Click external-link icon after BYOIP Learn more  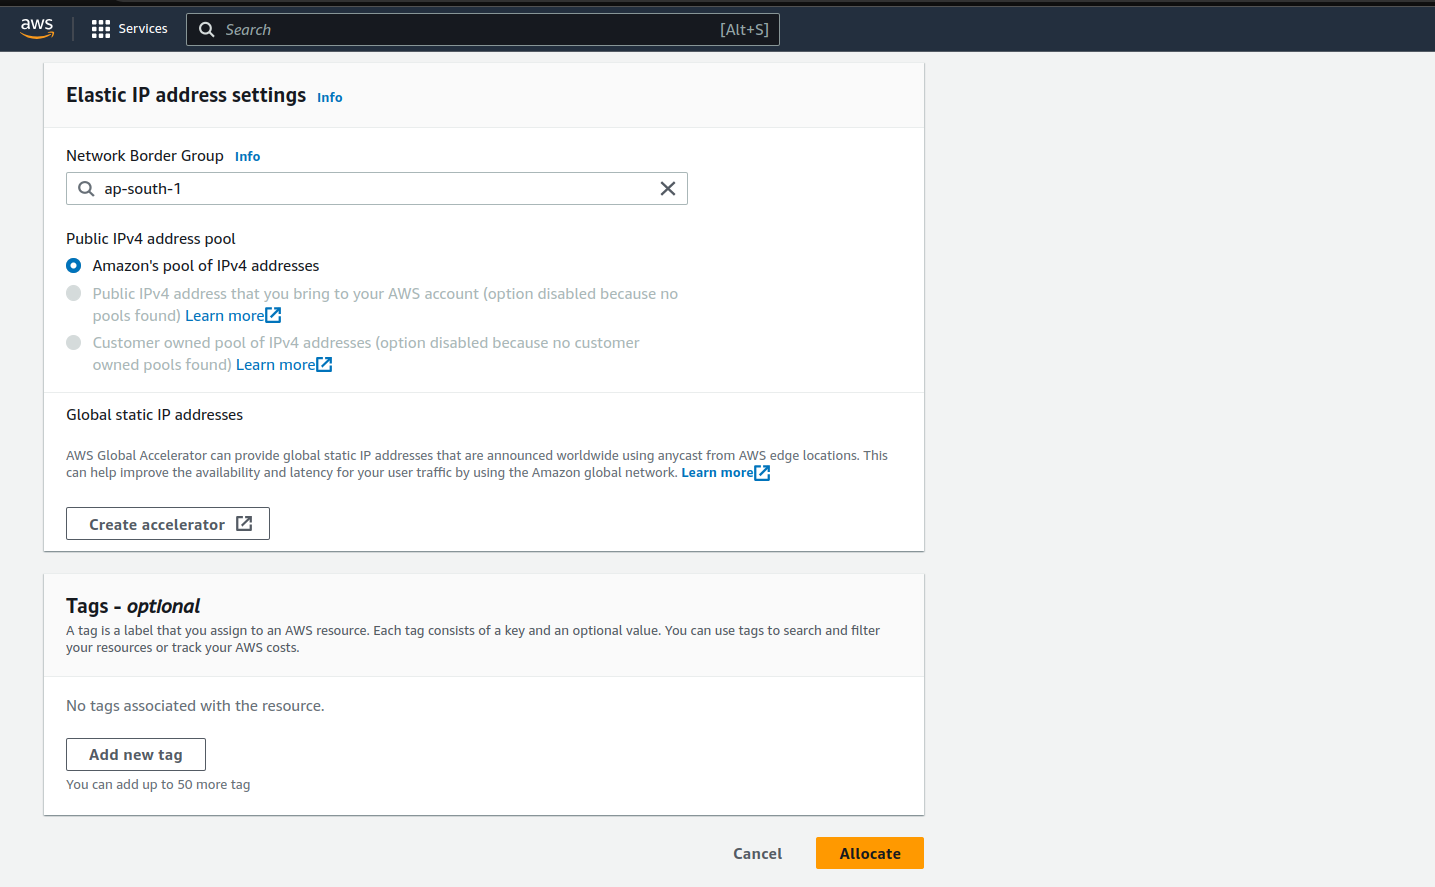pyautogui.click(x=274, y=316)
